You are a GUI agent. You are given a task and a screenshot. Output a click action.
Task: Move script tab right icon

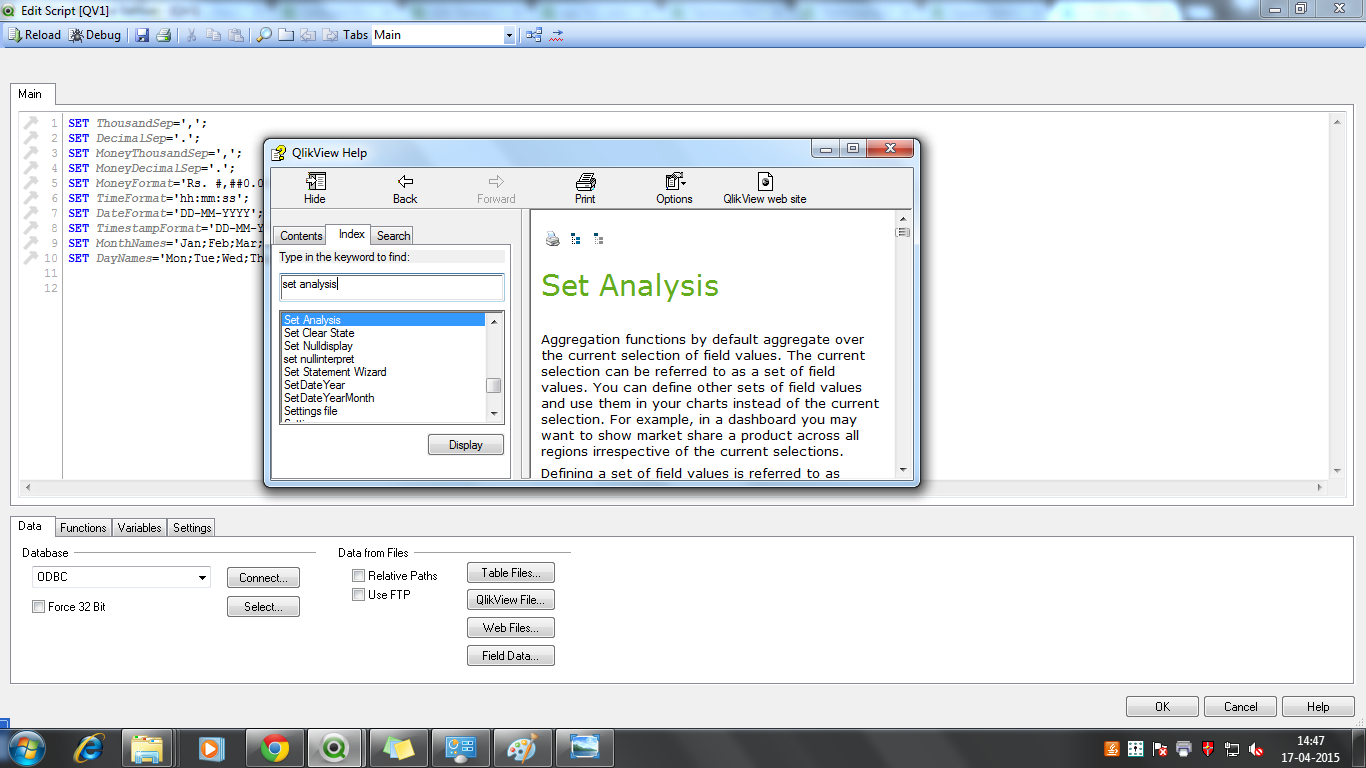pos(329,35)
